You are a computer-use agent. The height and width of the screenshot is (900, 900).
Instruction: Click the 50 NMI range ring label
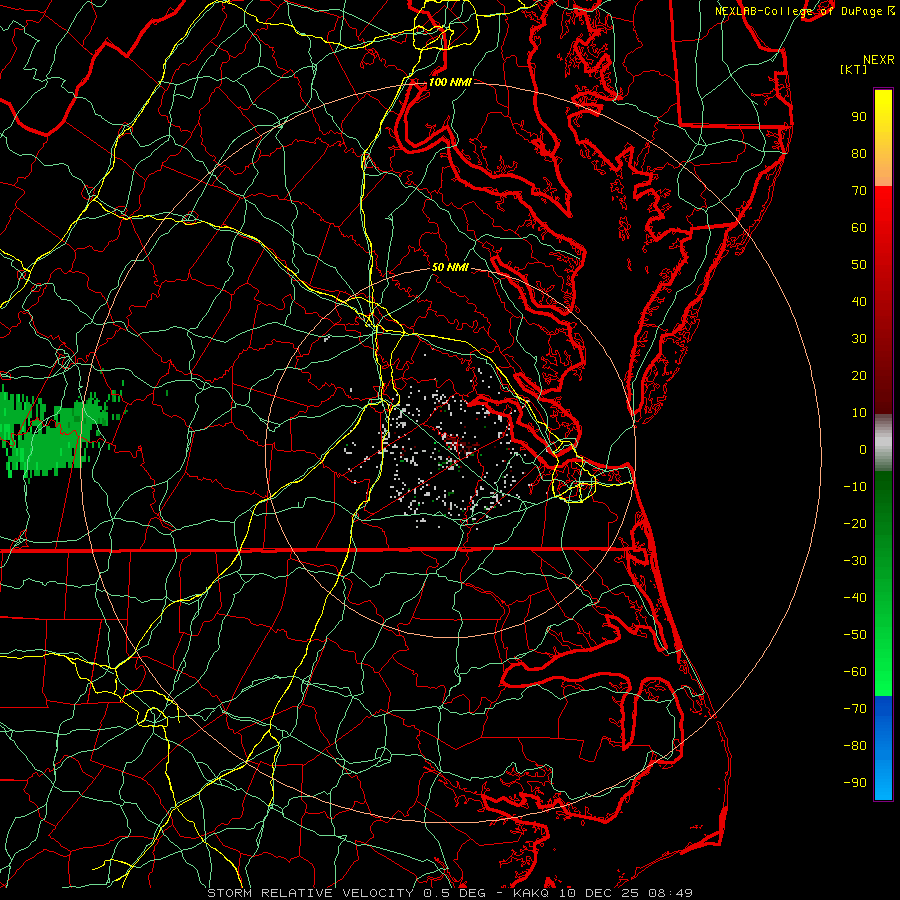(450, 267)
